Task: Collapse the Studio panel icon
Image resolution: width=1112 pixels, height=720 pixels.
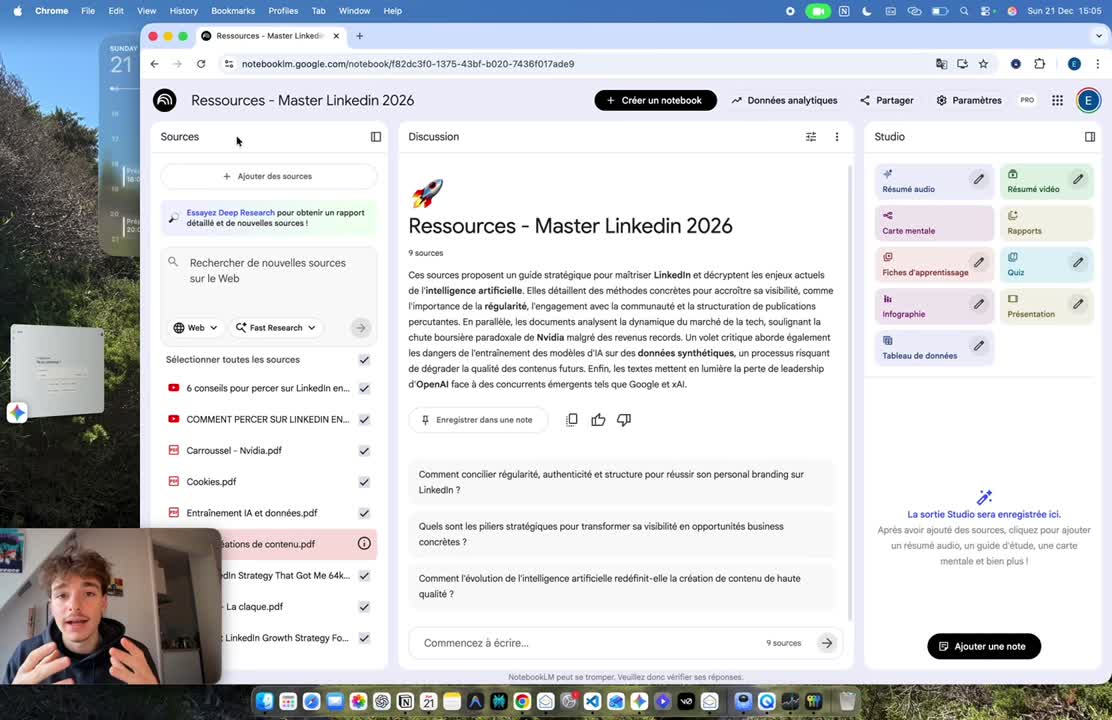Action: 1090,137
